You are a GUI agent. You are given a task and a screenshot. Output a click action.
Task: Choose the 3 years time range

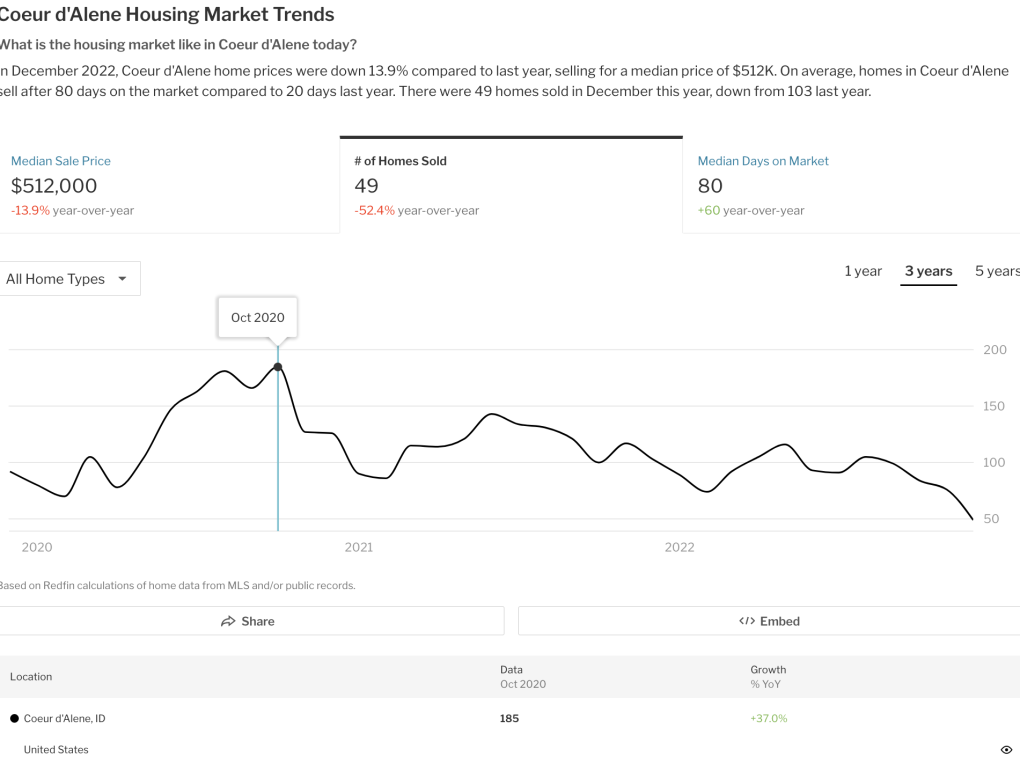coord(928,271)
